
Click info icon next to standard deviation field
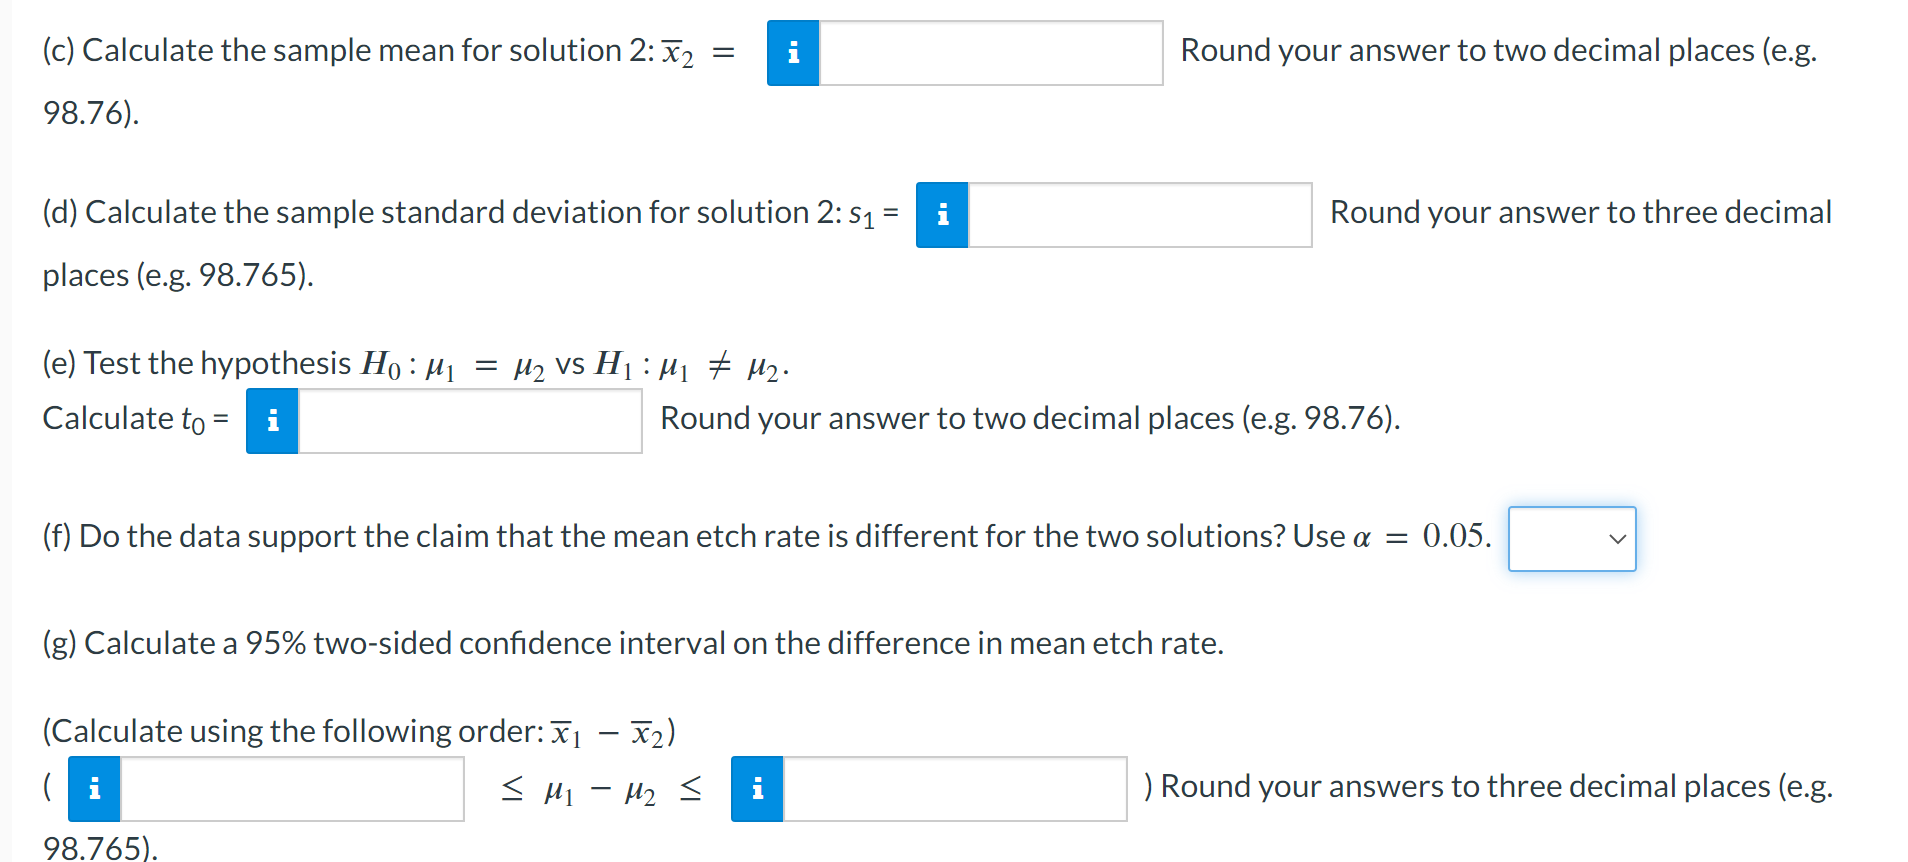click(942, 215)
